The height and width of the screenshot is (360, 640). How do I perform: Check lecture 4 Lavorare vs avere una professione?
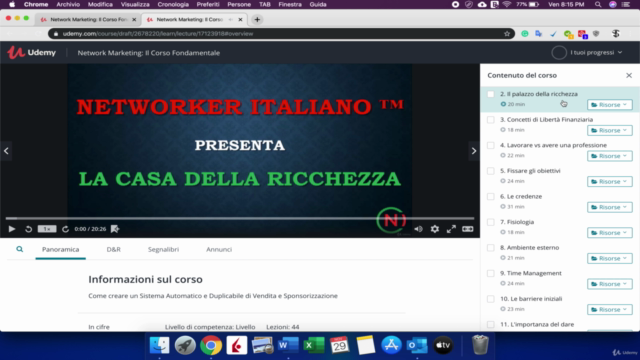pos(491,145)
